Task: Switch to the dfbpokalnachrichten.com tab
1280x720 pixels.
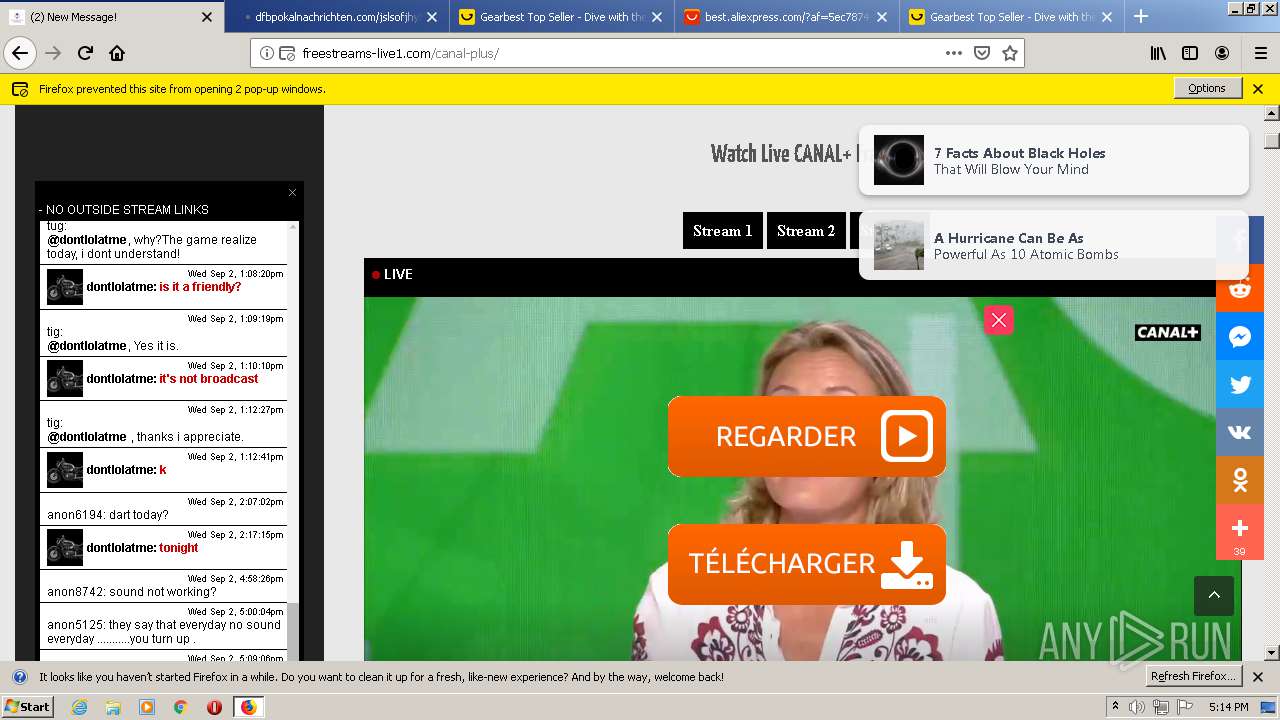Action: (x=336, y=17)
